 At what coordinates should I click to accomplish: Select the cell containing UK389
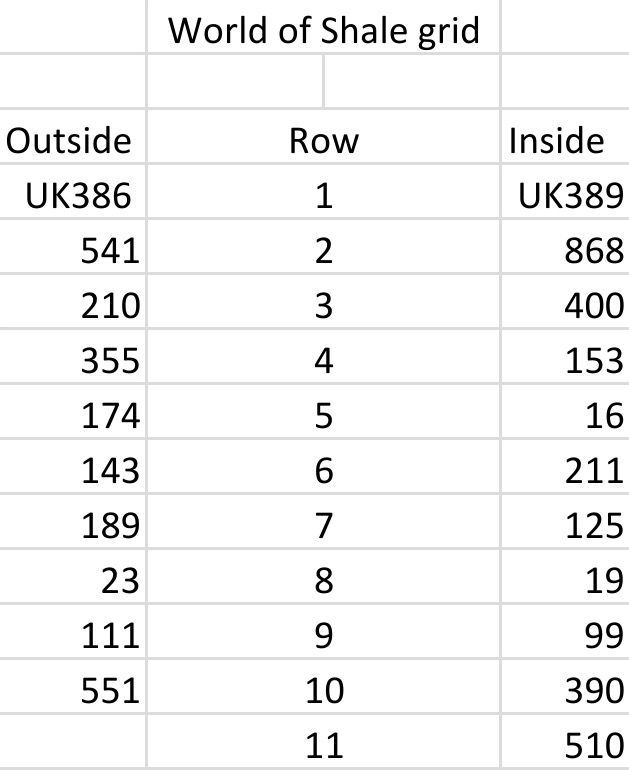coord(565,191)
